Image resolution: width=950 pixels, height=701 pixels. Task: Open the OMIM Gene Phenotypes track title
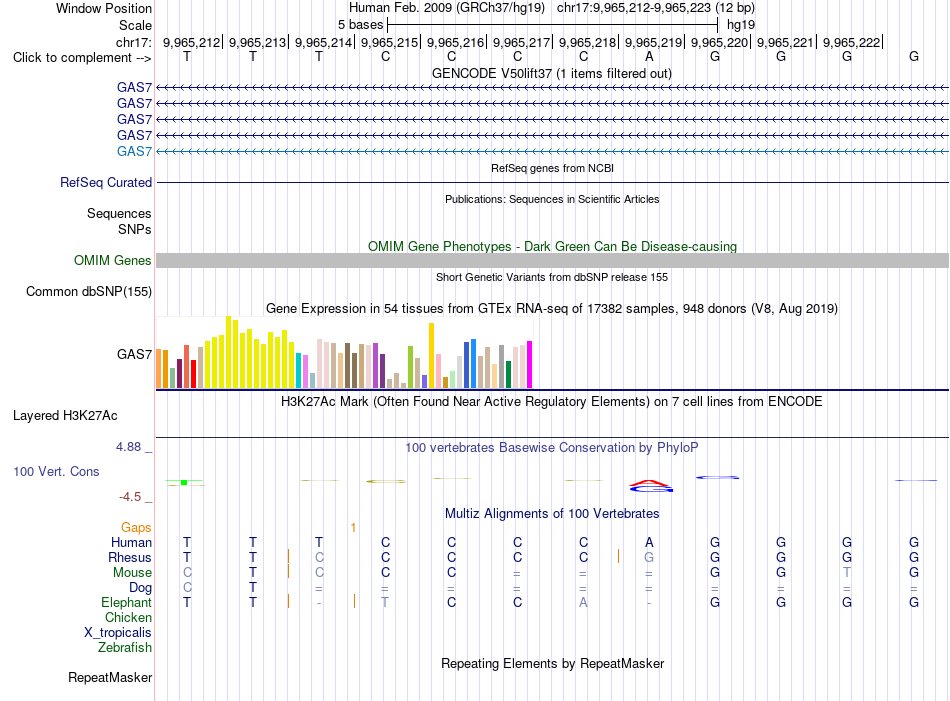[552, 247]
